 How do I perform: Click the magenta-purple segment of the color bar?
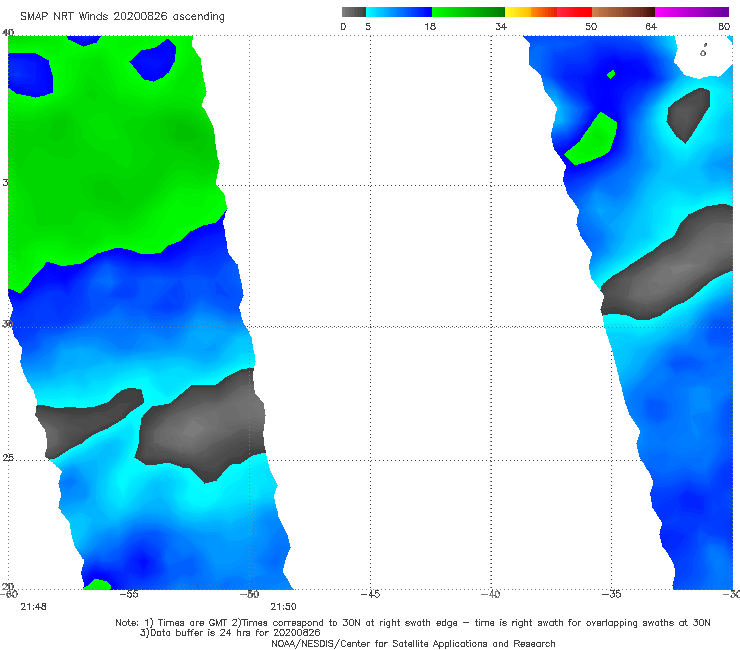[x=692, y=12]
